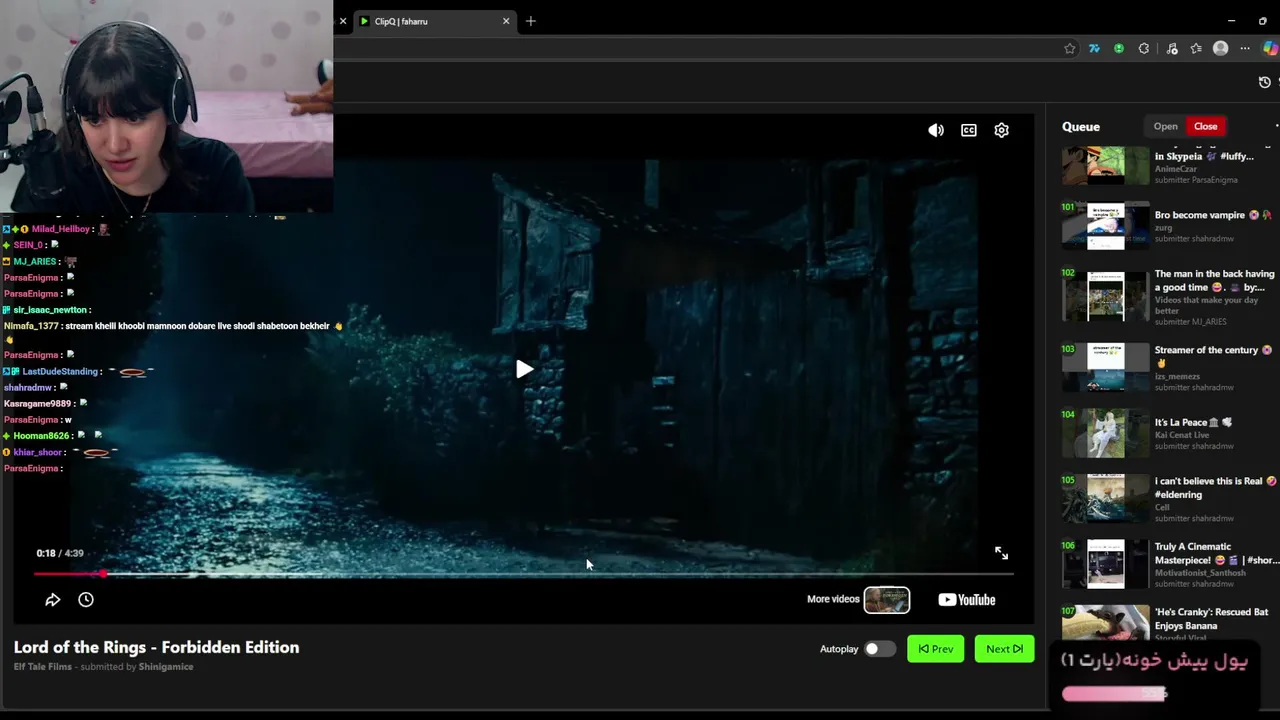
Task: Open the browser three-dot menu
Action: pos(1245,48)
